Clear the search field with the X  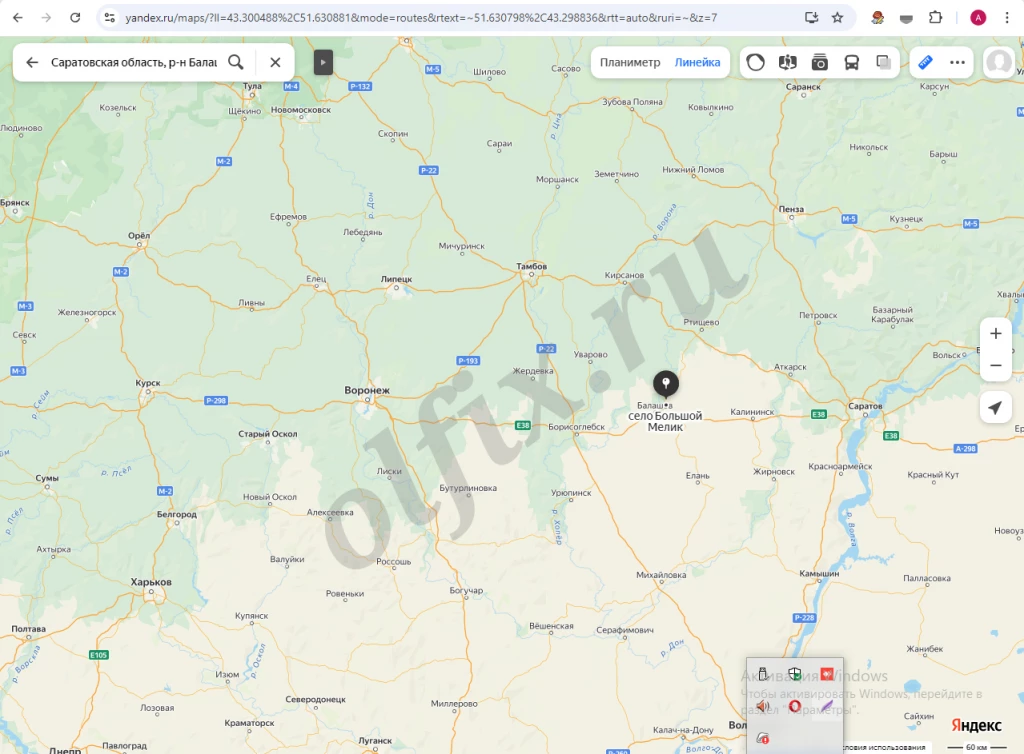click(x=275, y=62)
